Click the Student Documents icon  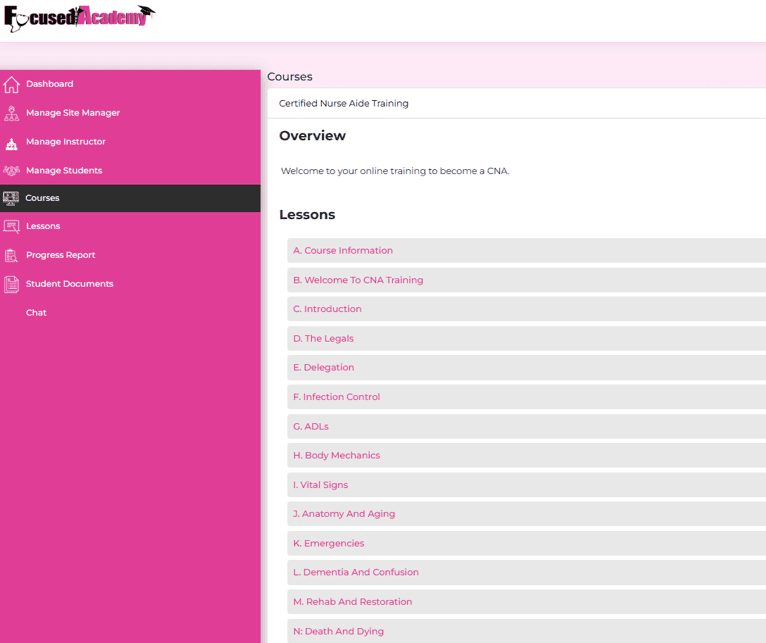[11, 285]
